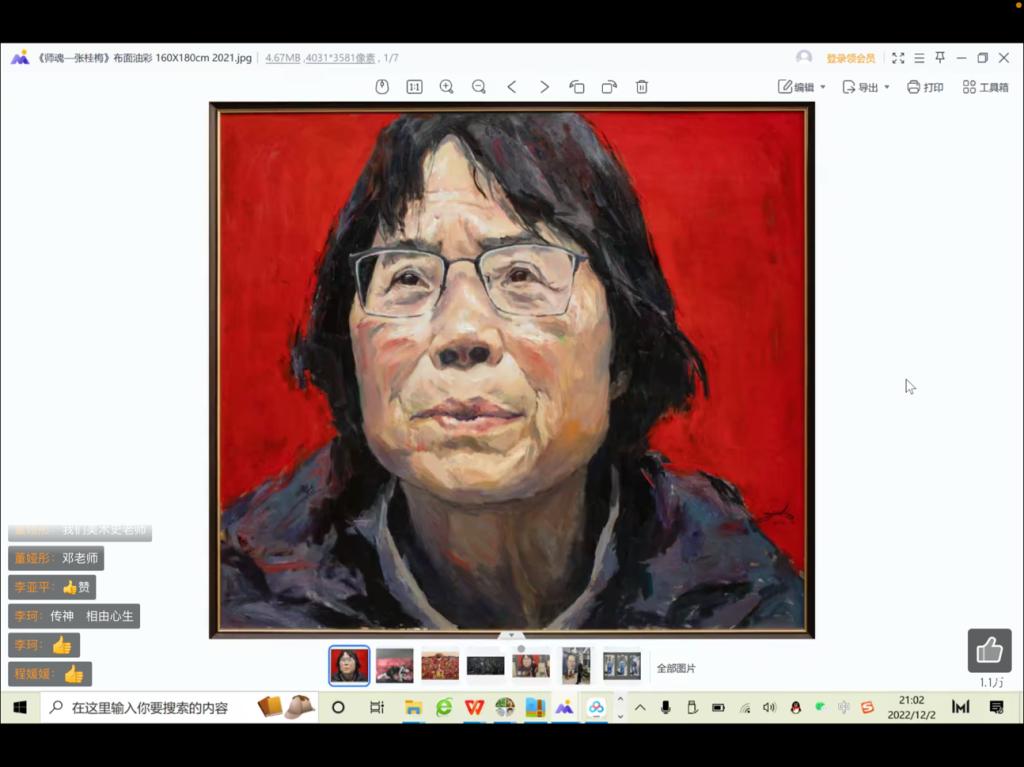Open File Explorer from the taskbar
The width and height of the screenshot is (1024, 767).
[x=413, y=707]
